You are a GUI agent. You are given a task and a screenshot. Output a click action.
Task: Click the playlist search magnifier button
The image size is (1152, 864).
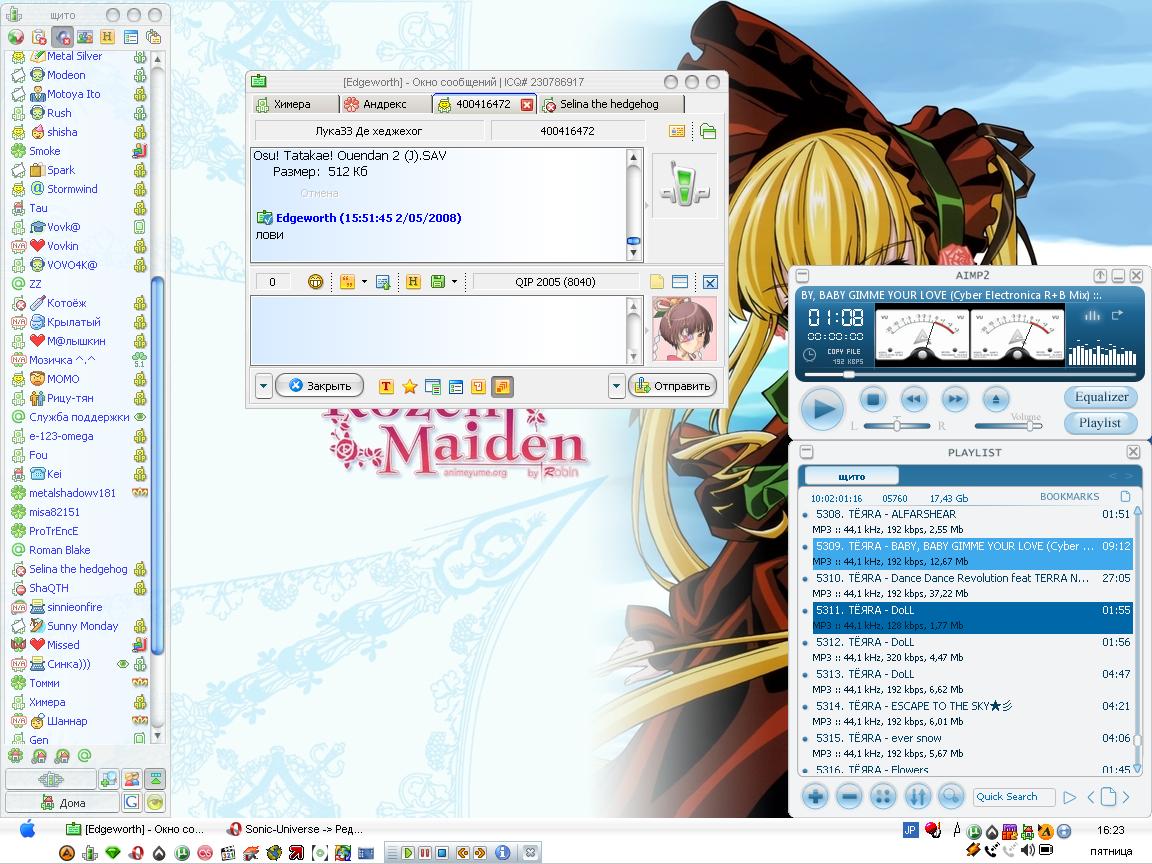pos(951,796)
